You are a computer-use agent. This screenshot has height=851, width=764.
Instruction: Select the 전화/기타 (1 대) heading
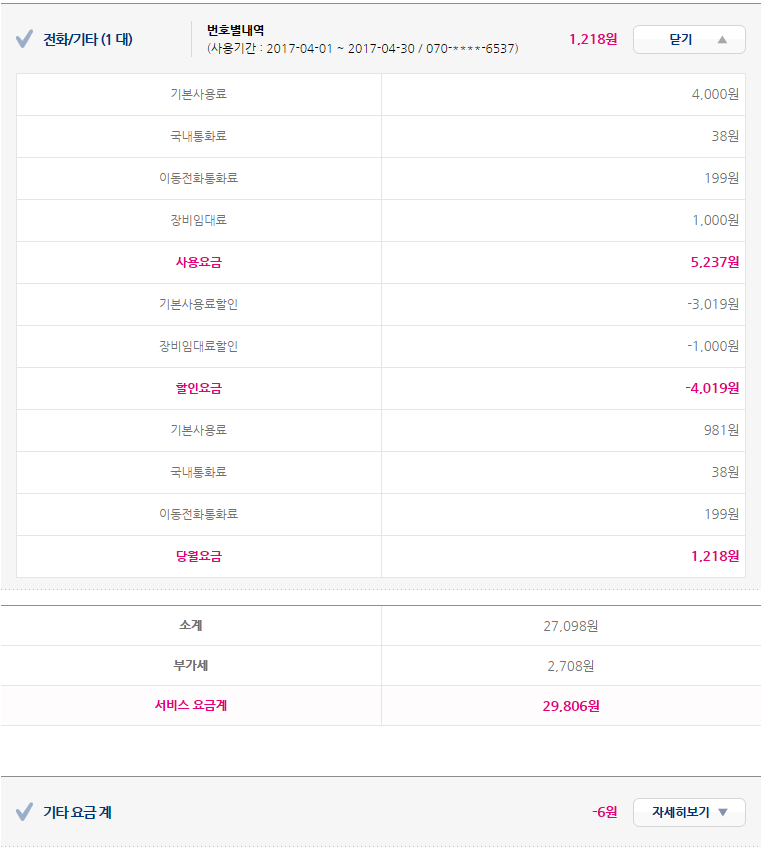(x=88, y=40)
